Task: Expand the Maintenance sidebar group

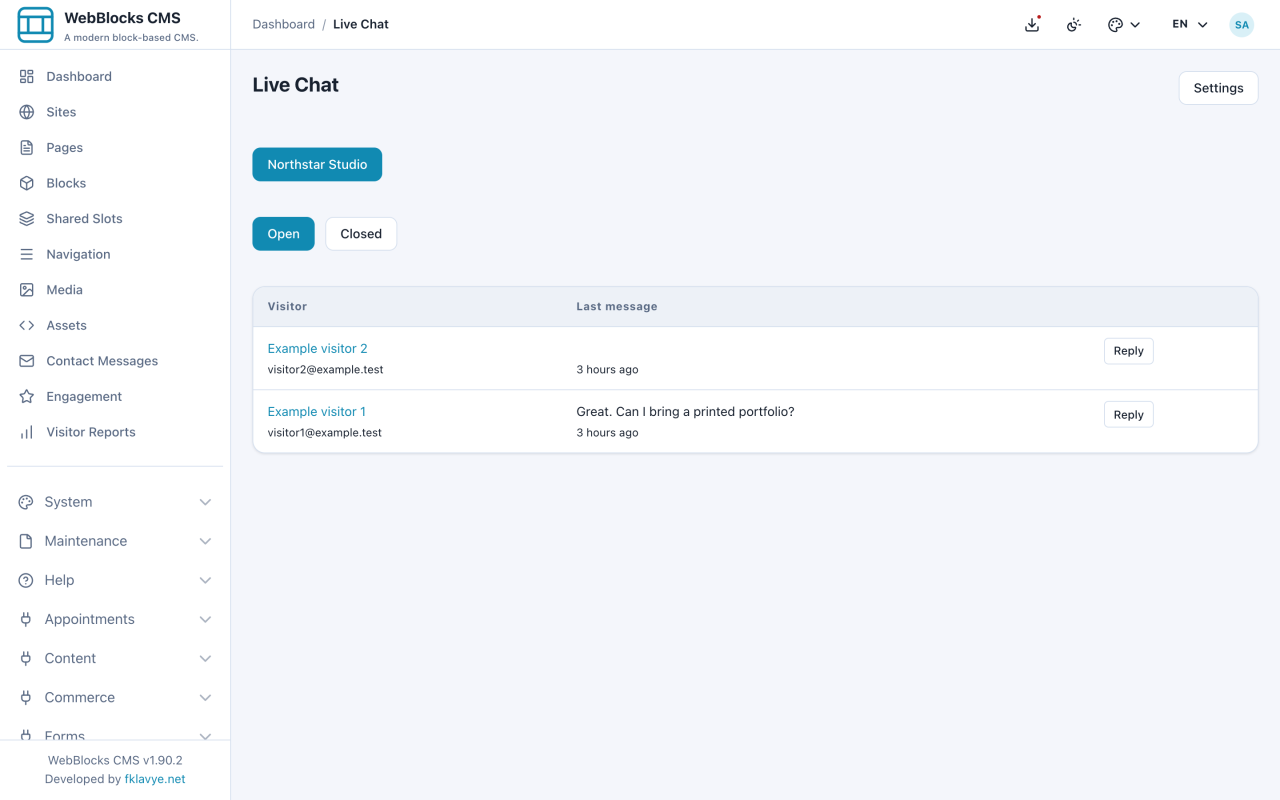Action: 115,541
